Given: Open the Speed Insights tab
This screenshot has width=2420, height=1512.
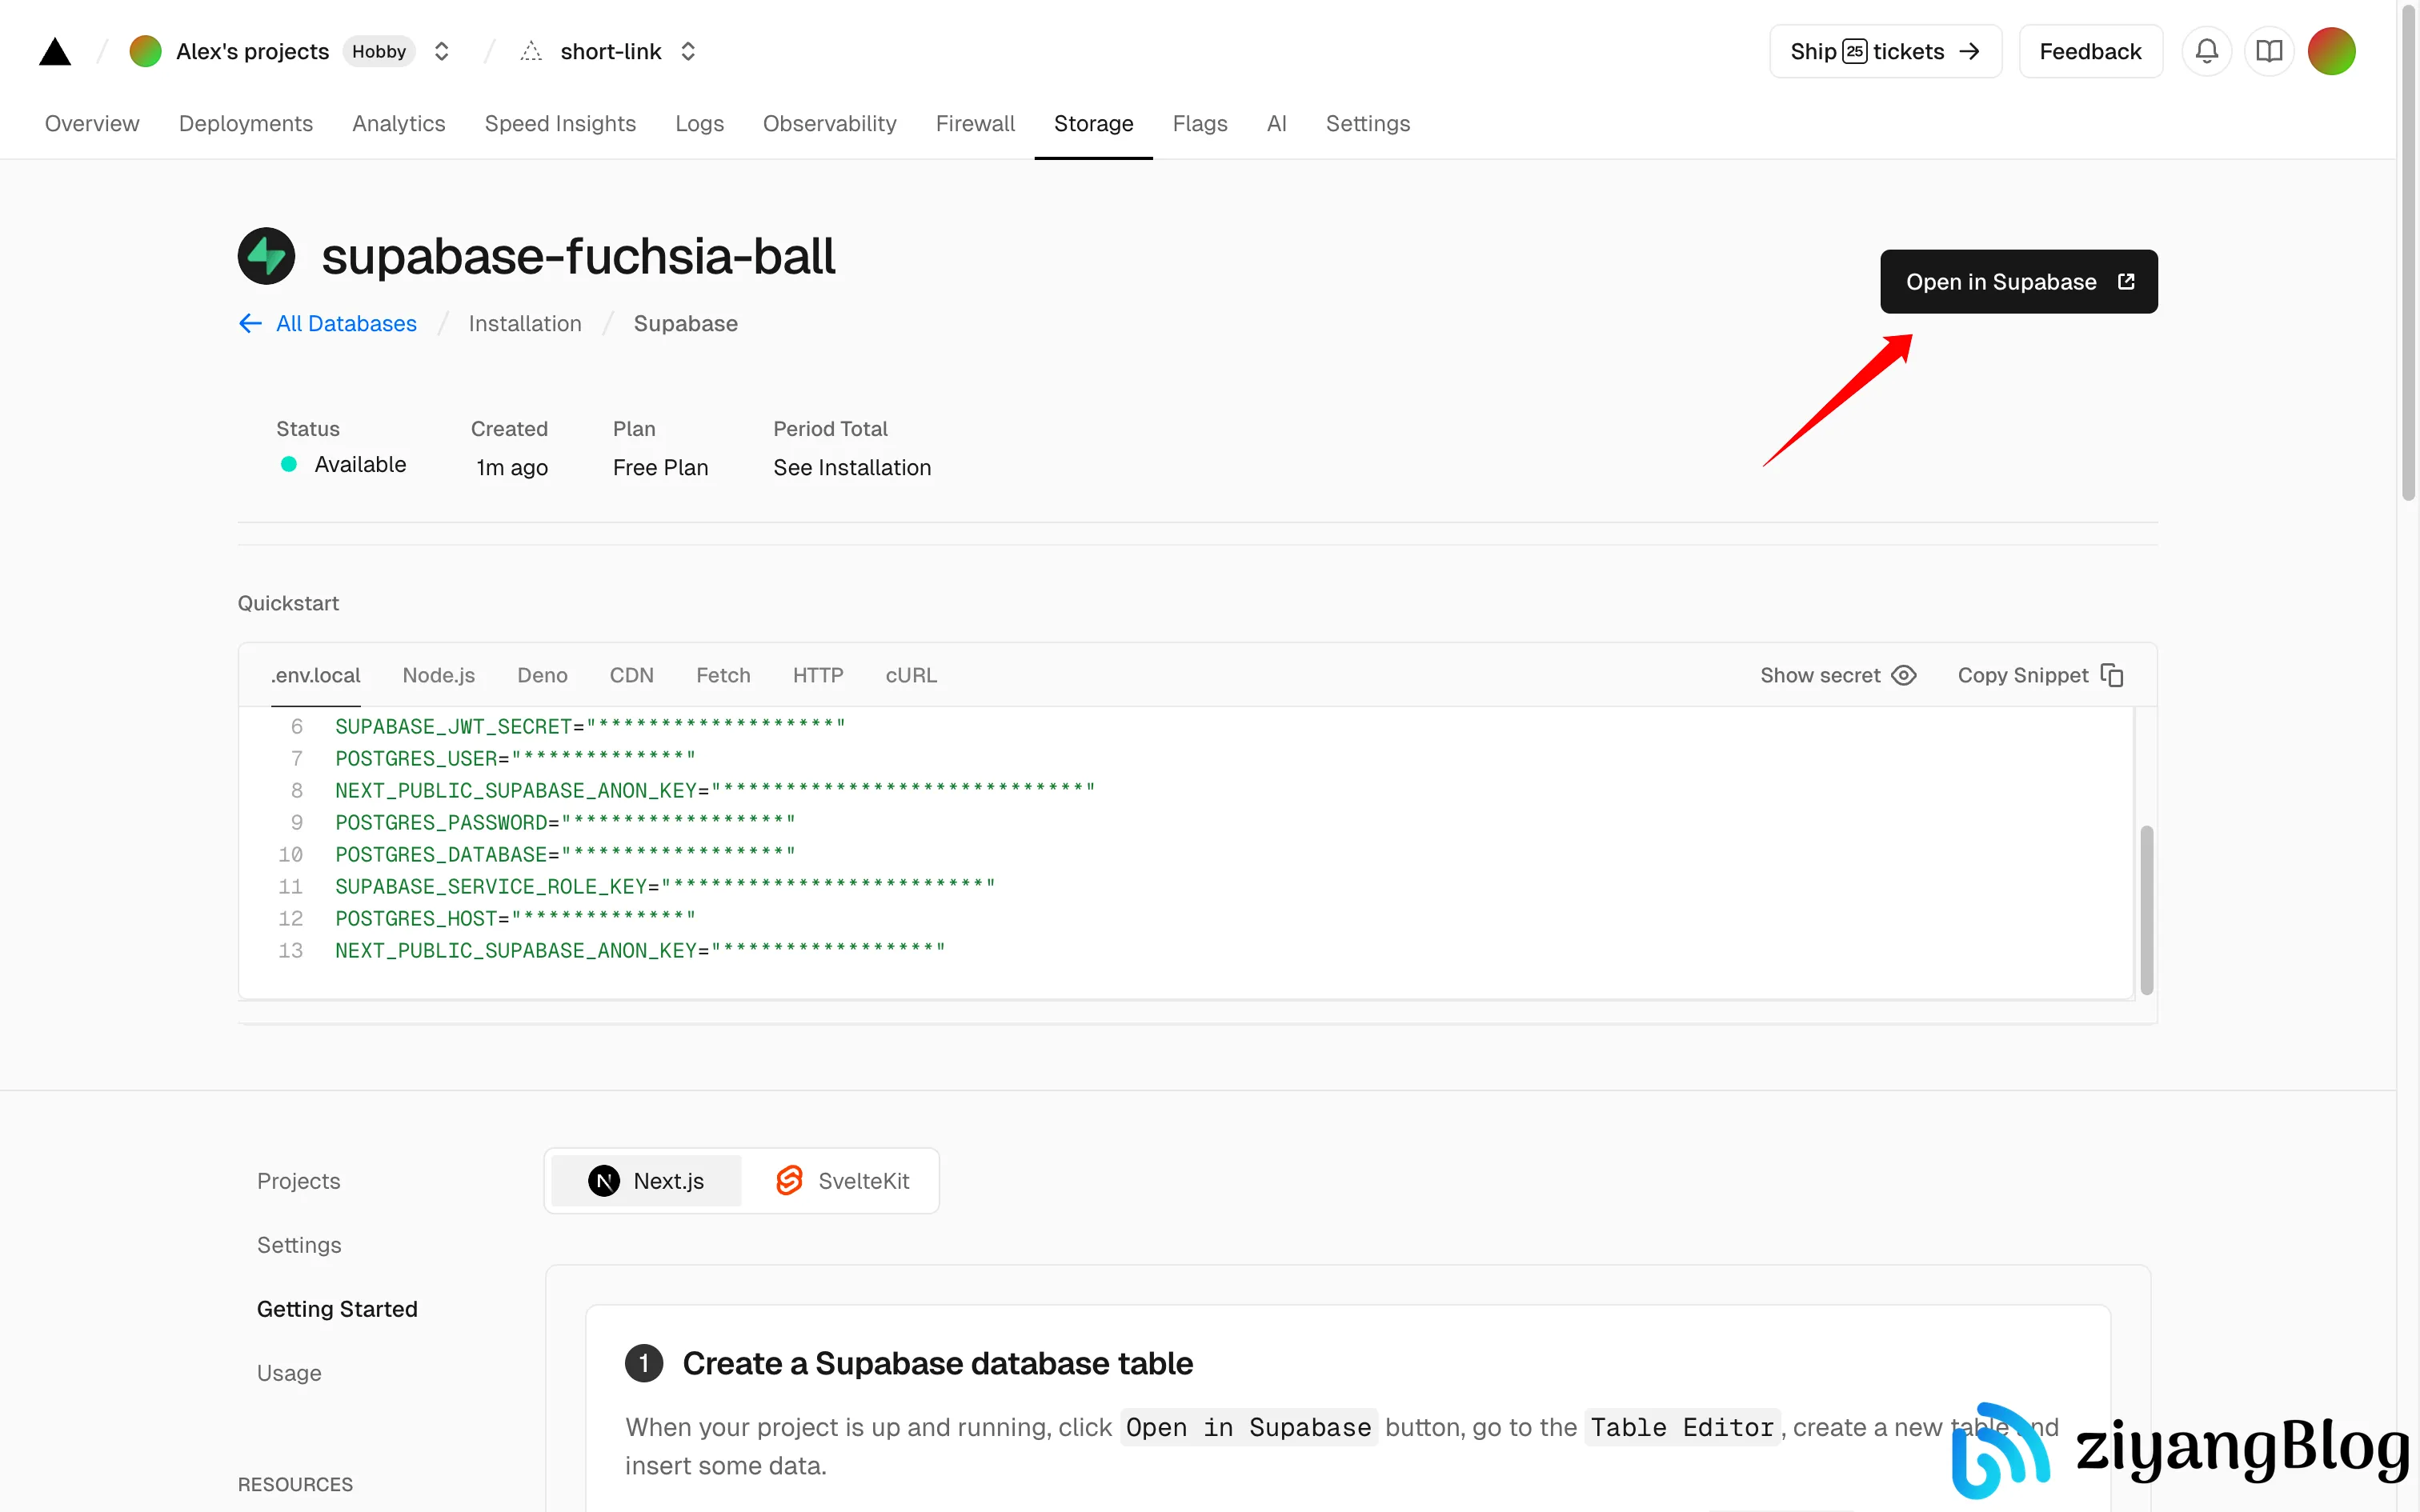Looking at the screenshot, I should pos(560,124).
